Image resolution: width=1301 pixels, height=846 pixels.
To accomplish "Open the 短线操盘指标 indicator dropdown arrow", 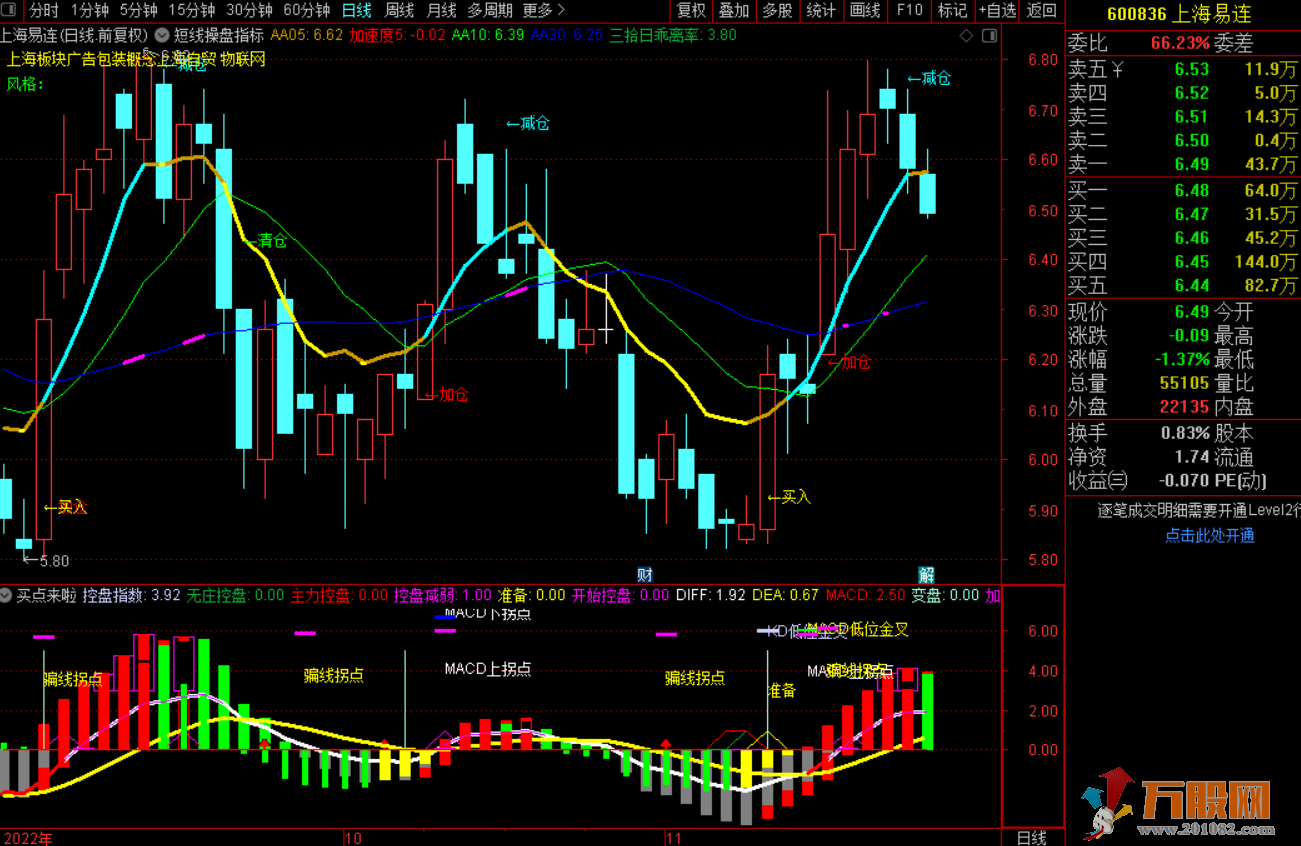I will (x=161, y=34).
